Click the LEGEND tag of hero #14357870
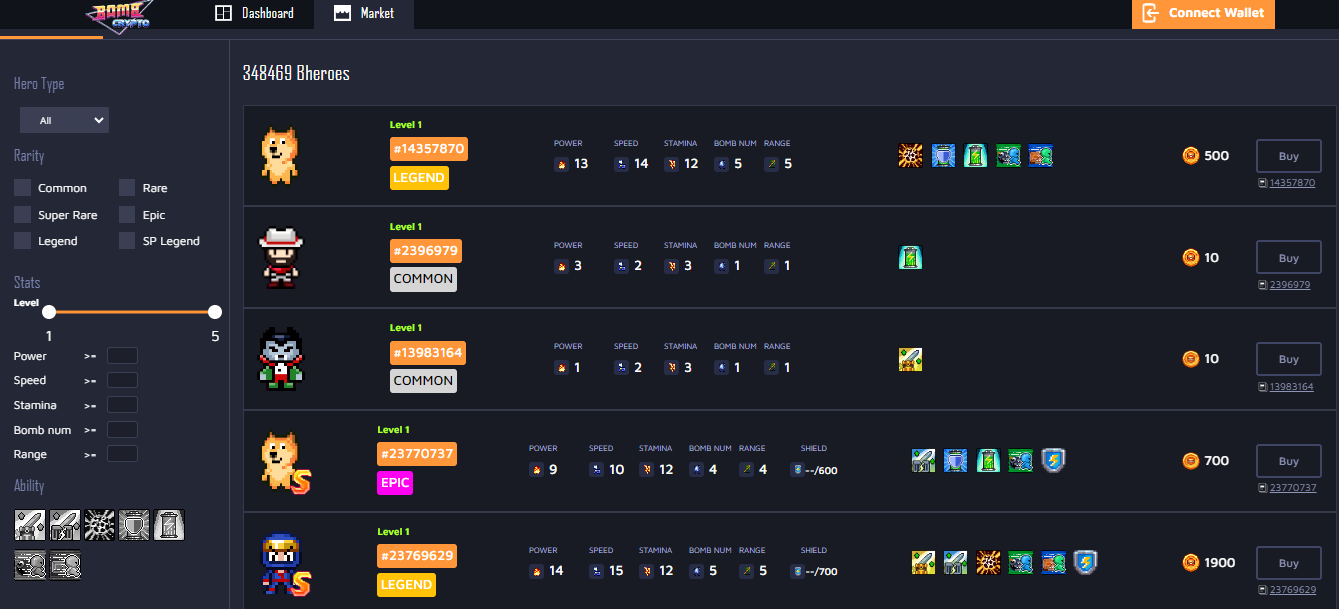Viewport: 1339px width, 609px height. point(419,178)
